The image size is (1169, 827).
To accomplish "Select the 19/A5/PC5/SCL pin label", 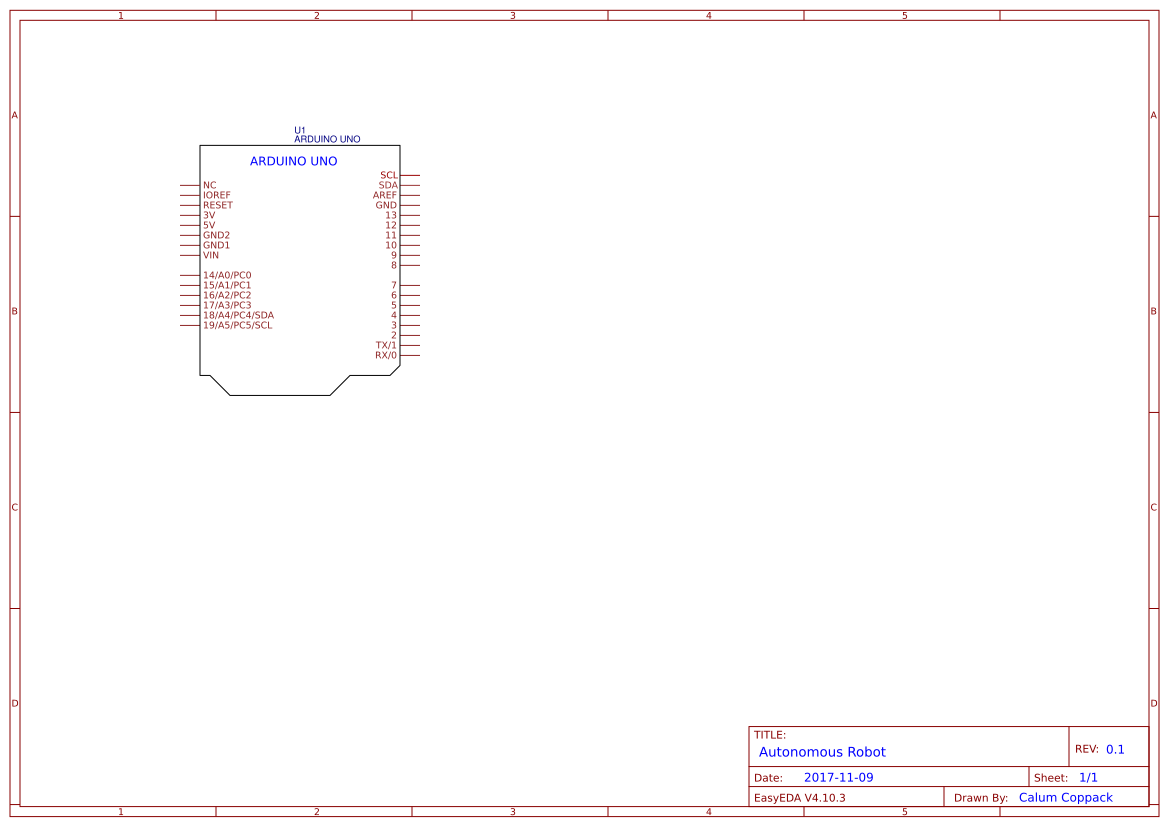I will pos(237,324).
